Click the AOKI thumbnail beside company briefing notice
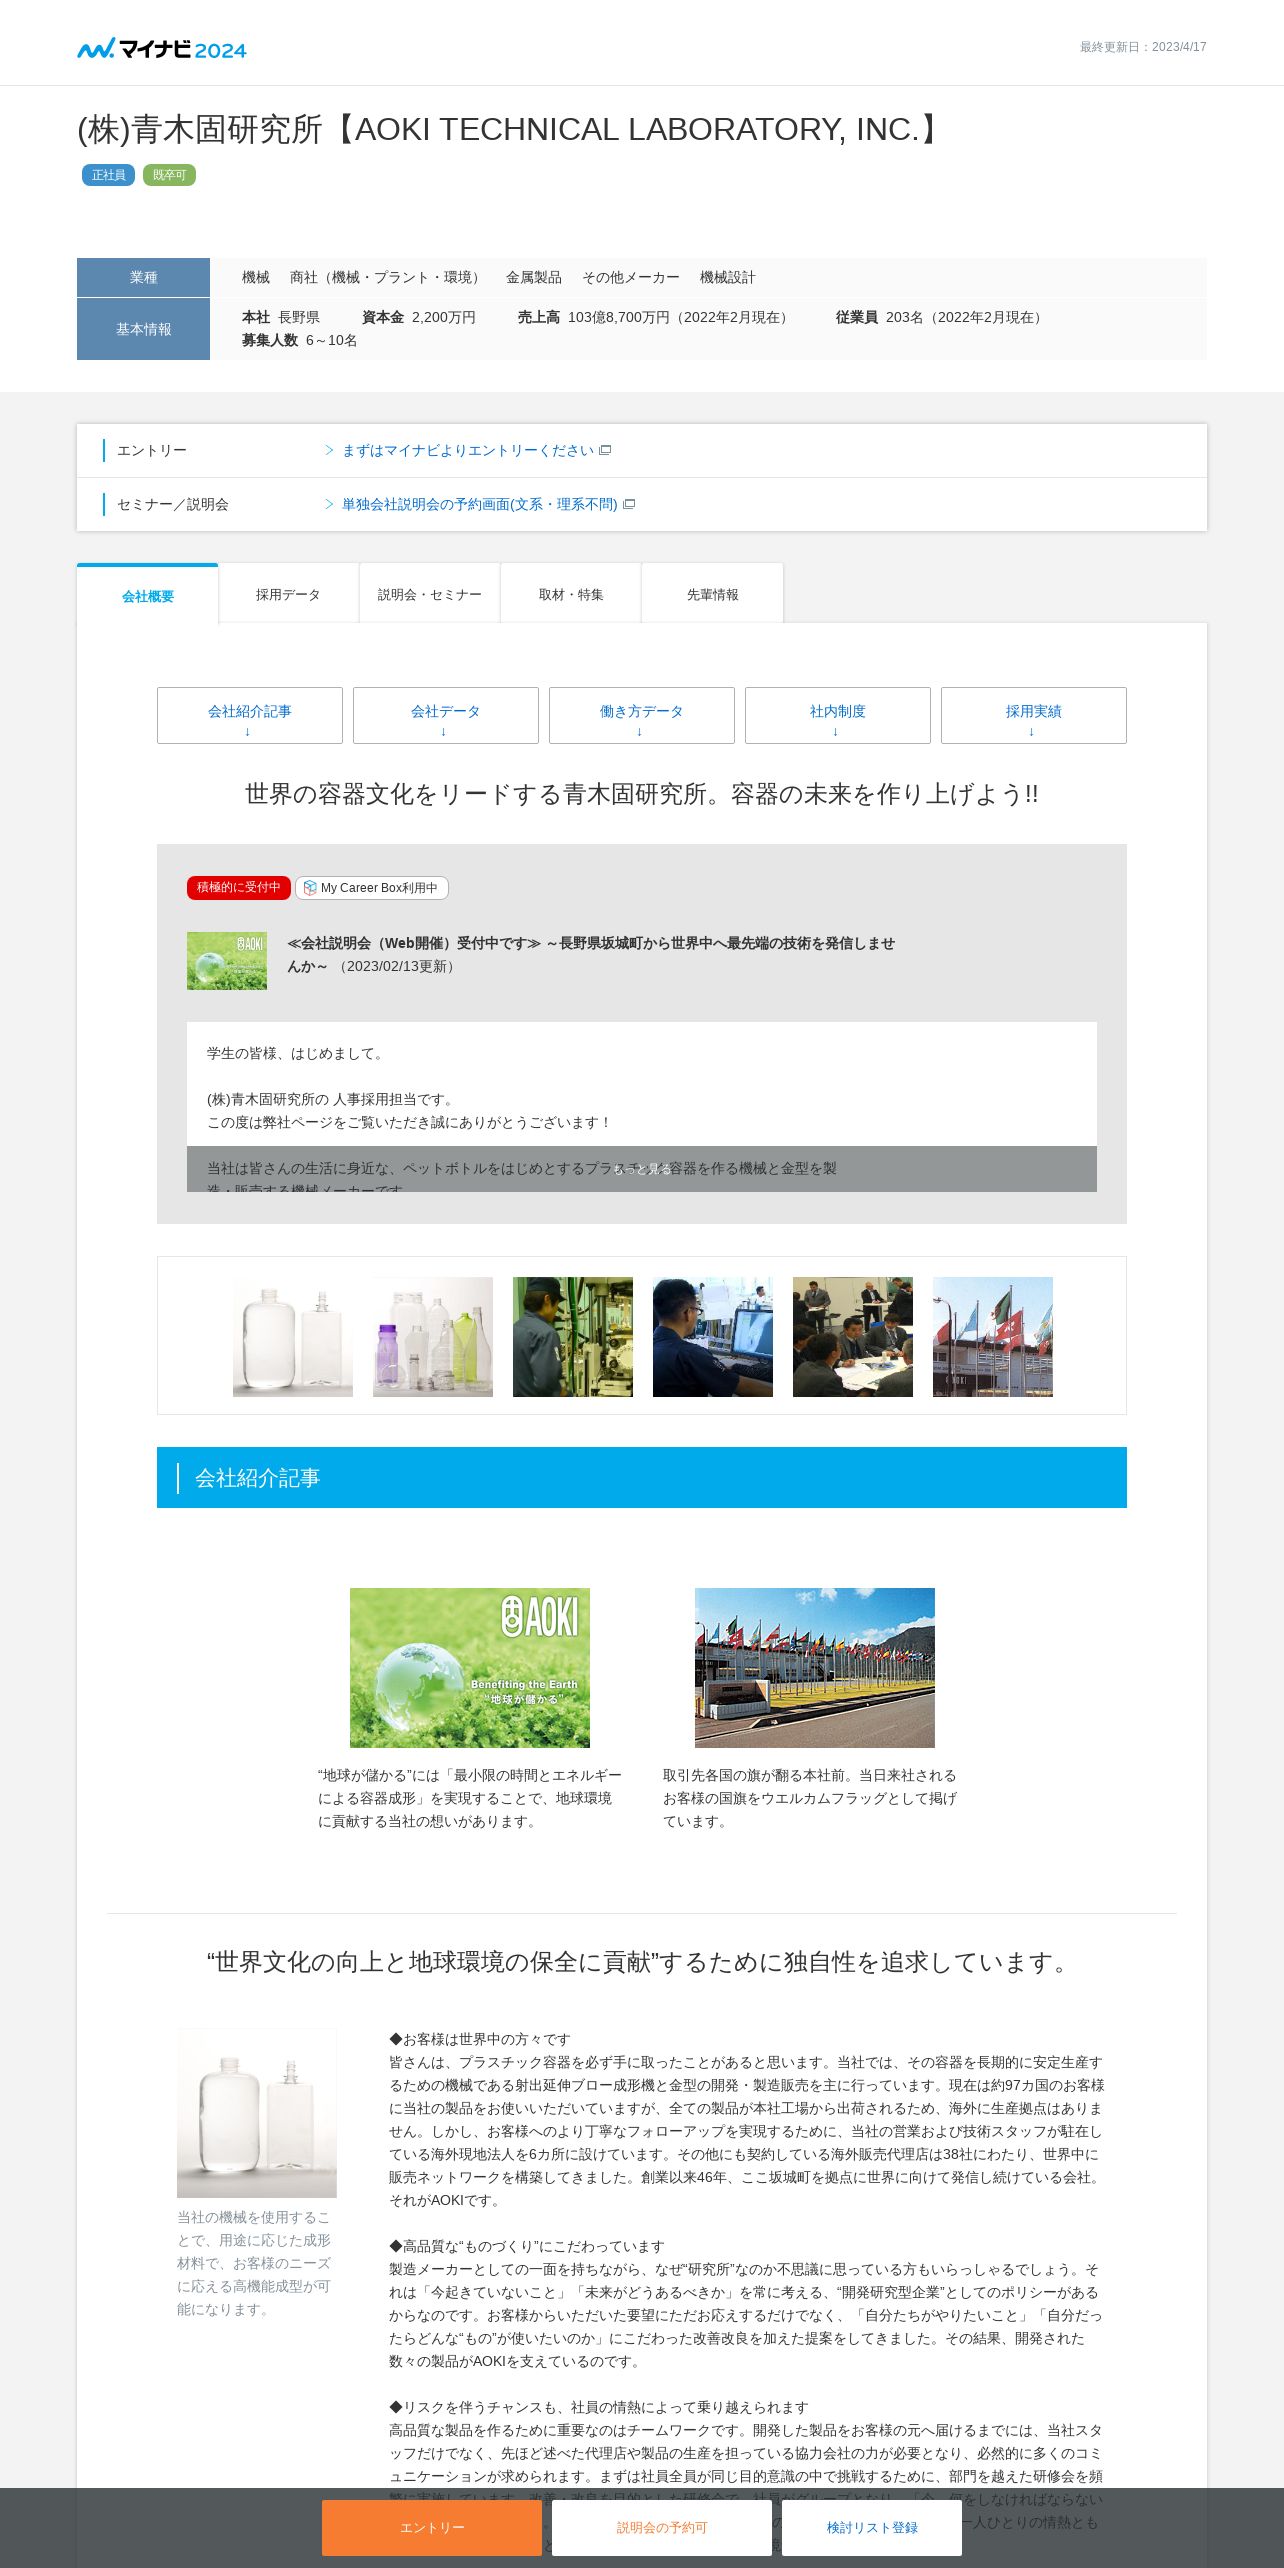Viewport: 1284px width, 2568px height. tap(227, 961)
